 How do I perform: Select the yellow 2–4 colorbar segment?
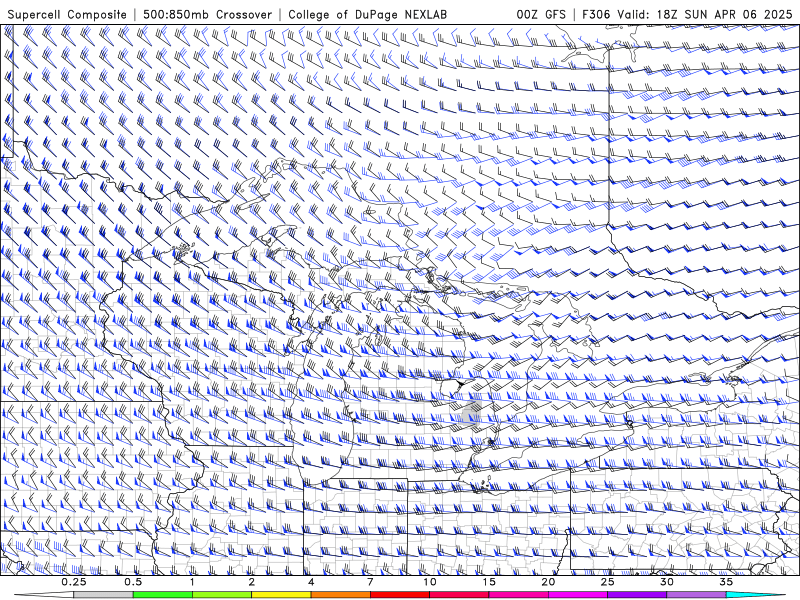pos(281,595)
